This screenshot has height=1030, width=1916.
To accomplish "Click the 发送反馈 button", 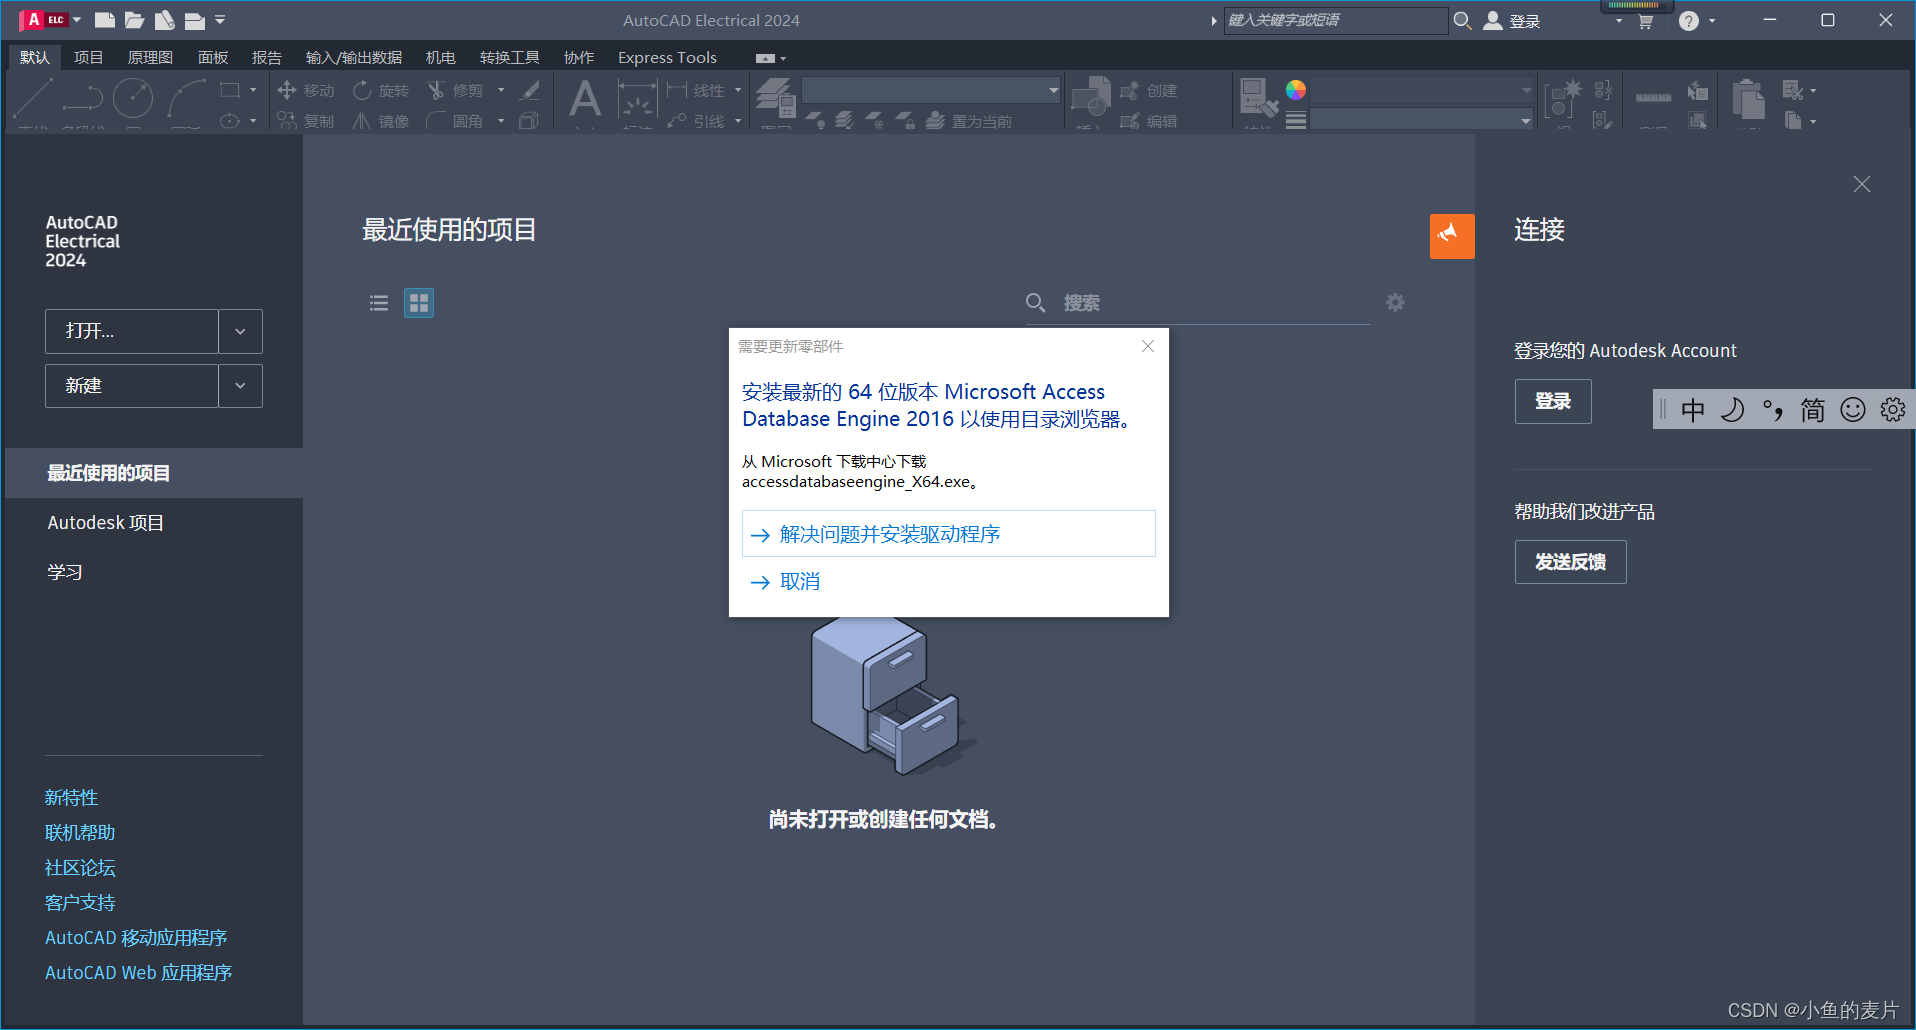I will click(x=1569, y=562).
